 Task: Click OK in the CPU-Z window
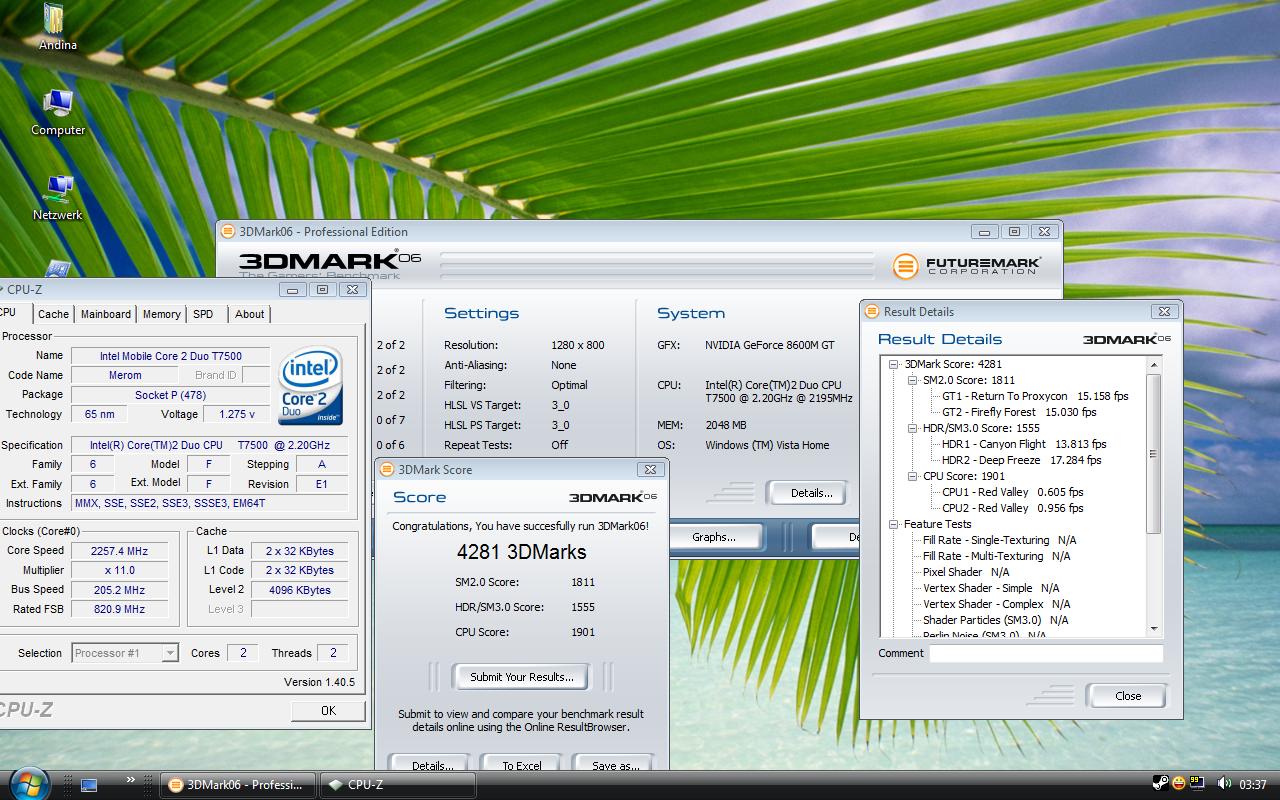328,711
